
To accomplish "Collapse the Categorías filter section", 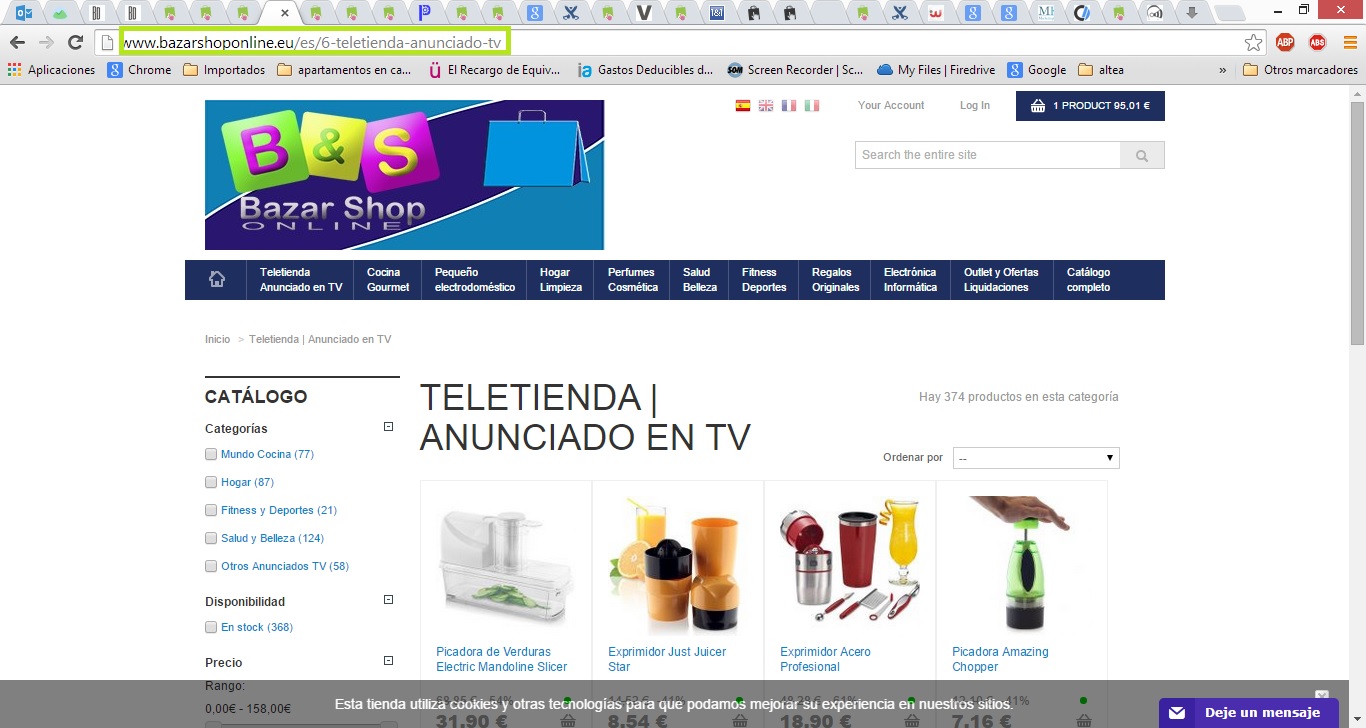I will [x=389, y=427].
